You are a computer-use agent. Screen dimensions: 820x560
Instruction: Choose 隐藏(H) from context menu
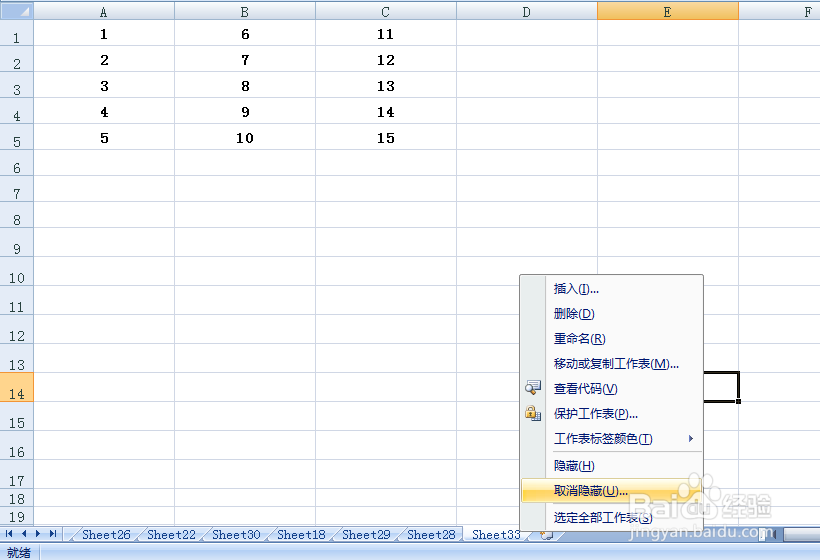coord(612,466)
